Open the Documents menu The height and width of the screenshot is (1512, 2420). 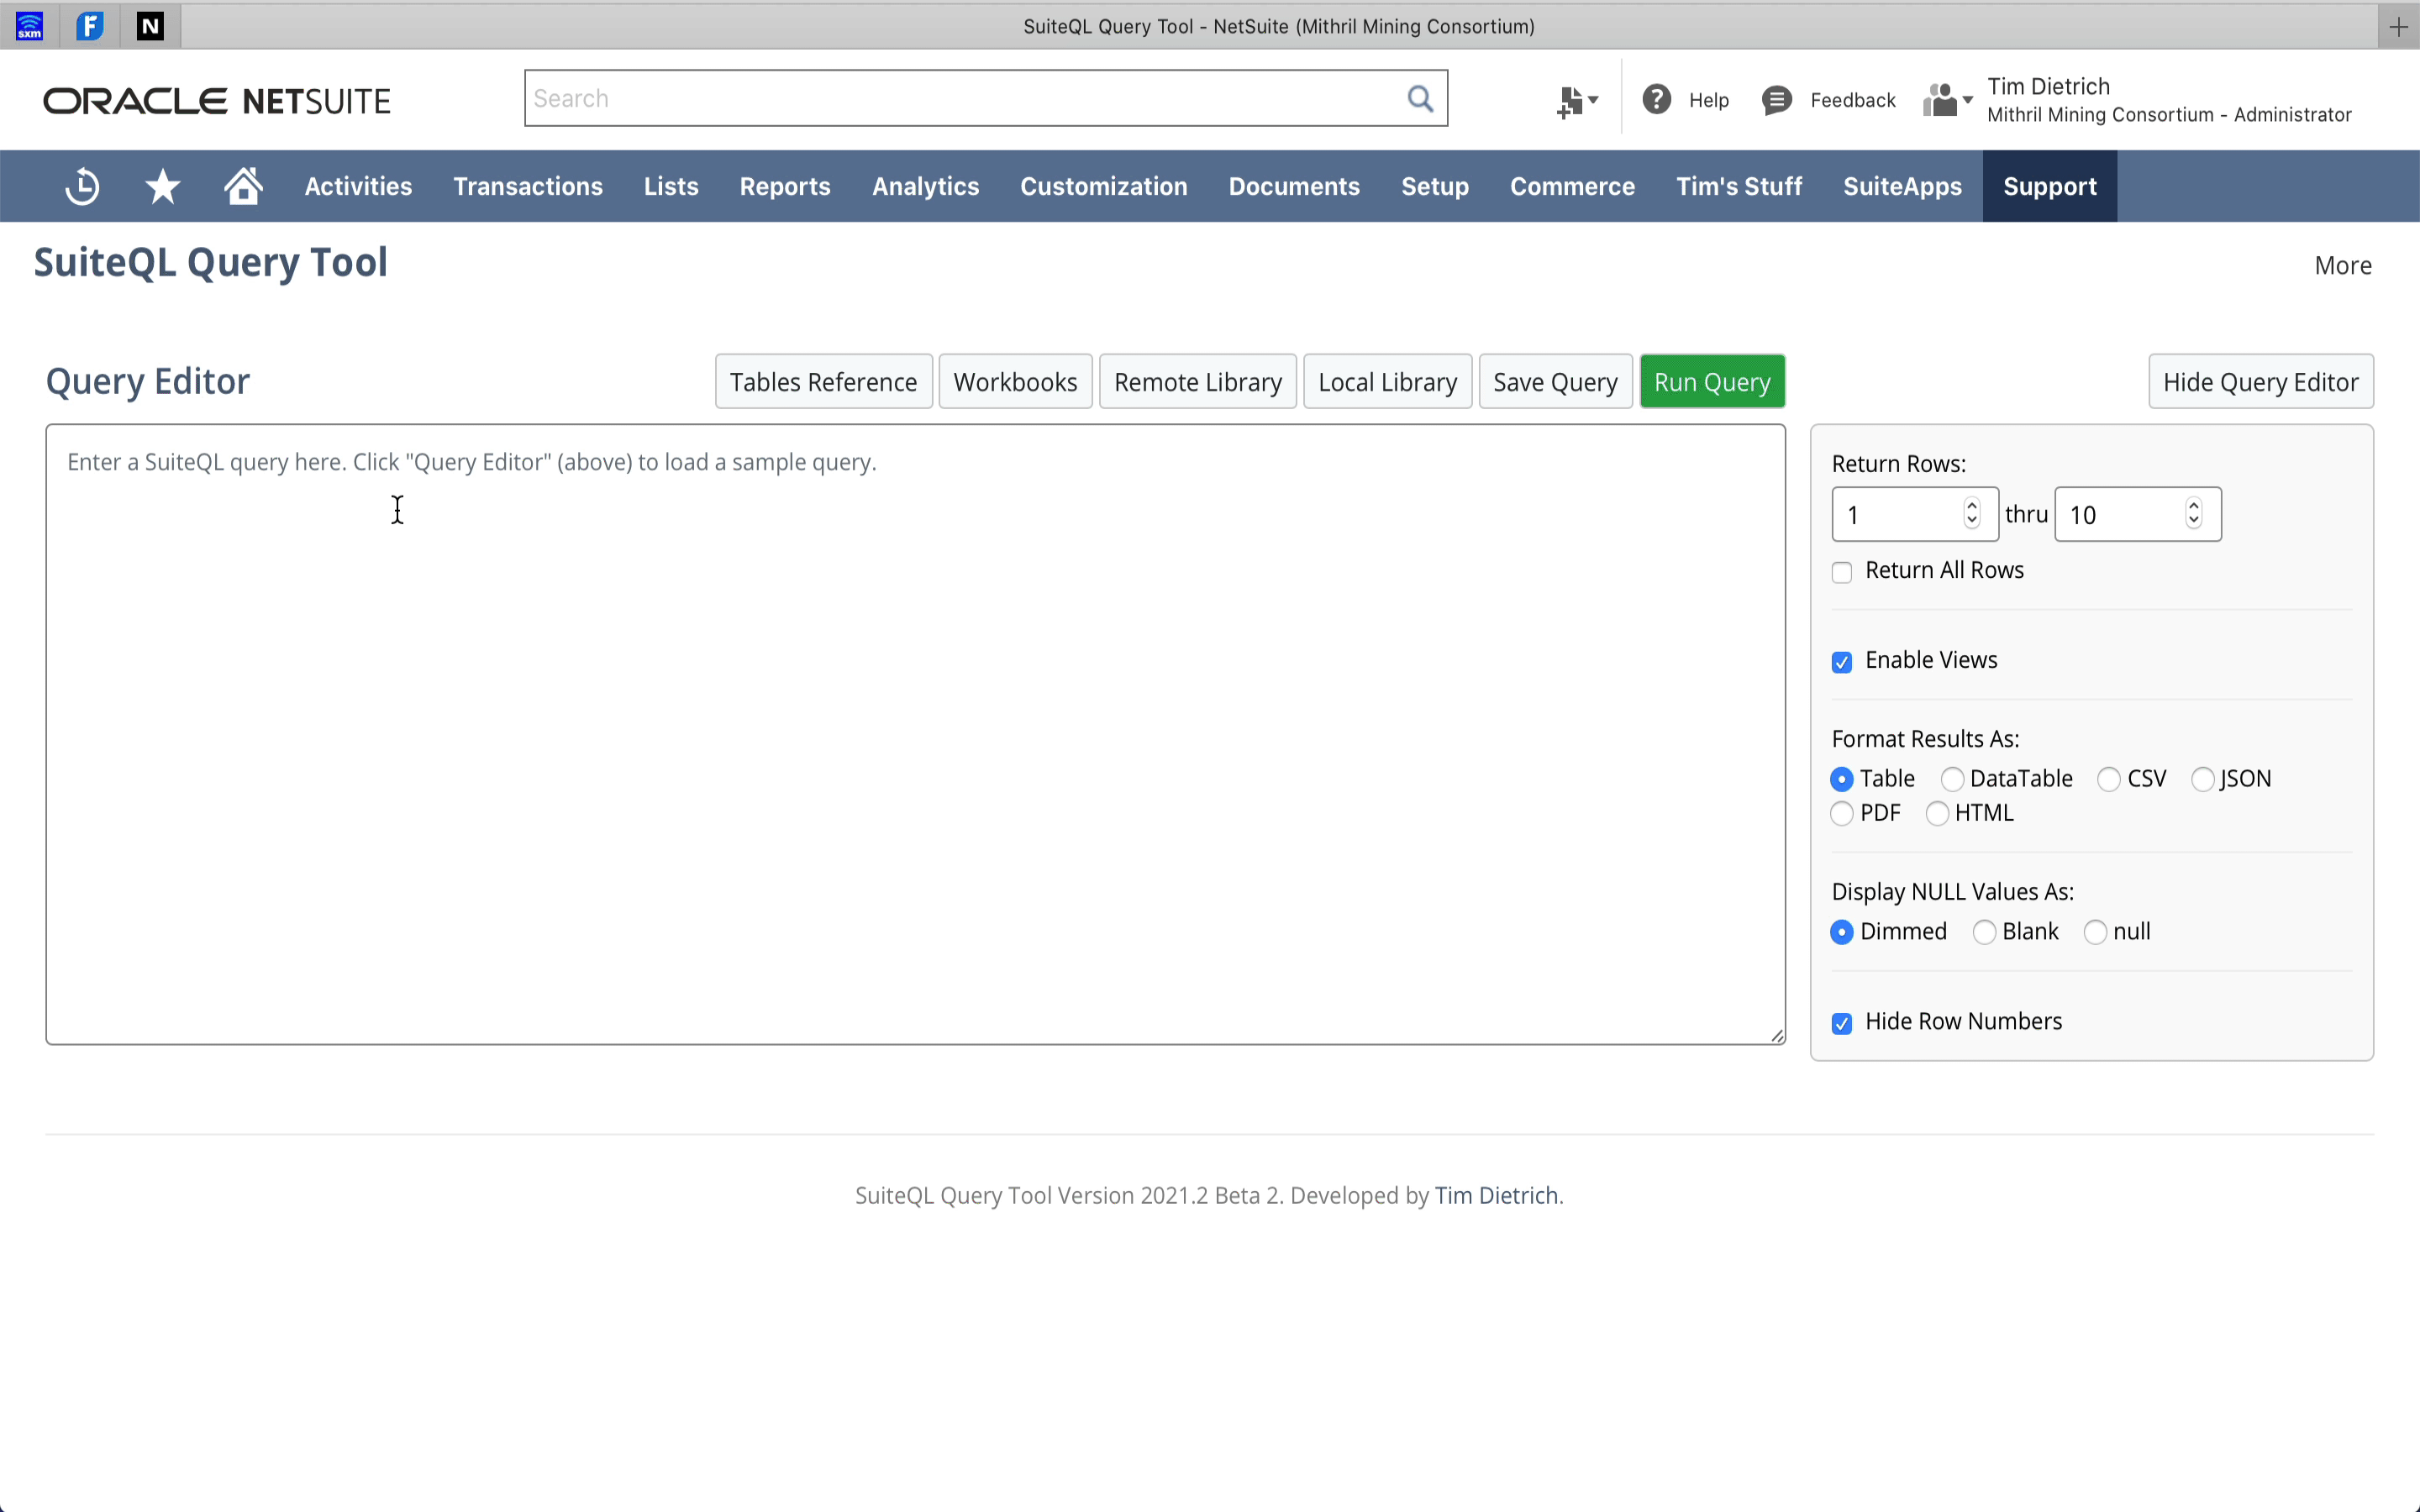tap(1294, 186)
